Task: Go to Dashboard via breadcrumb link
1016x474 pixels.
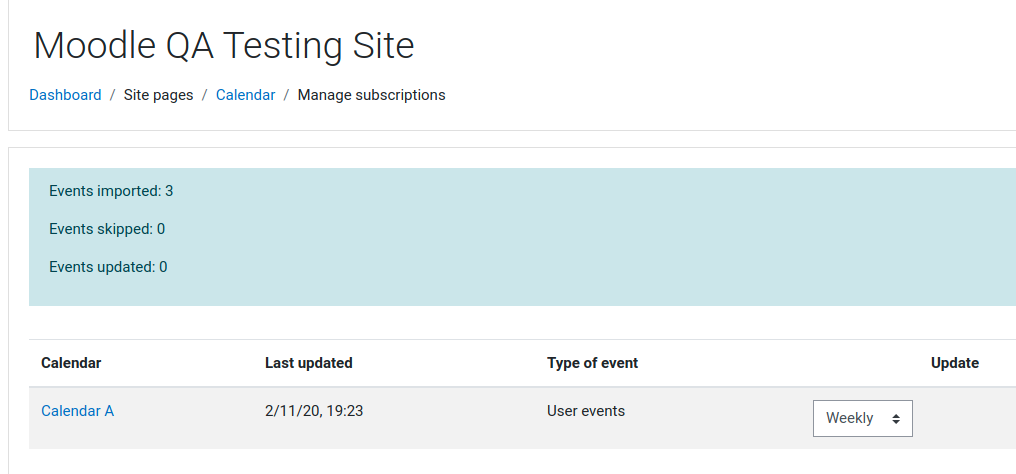Action: point(65,95)
